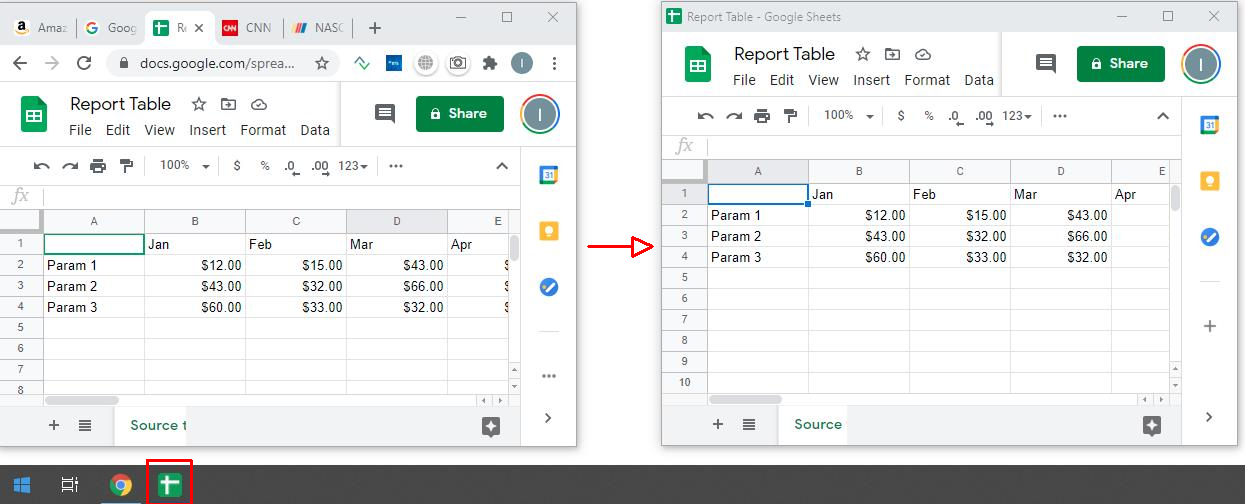Open Google Keep in the standalone window side panel
This screenshot has height=504, width=1245.
pos(1209,181)
